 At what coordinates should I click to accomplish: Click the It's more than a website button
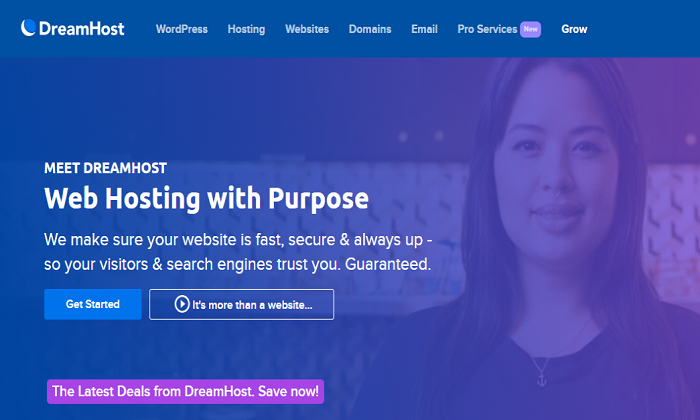click(242, 304)
